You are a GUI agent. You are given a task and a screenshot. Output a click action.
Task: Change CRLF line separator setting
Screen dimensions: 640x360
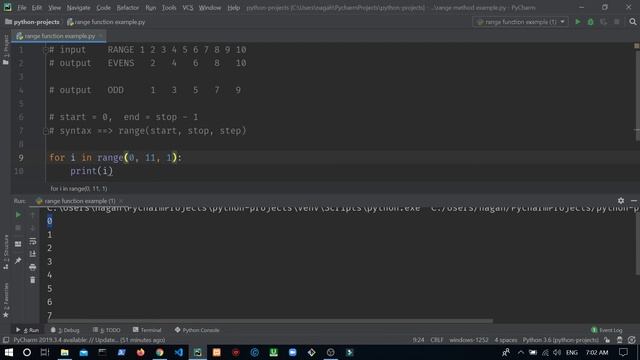437,340
